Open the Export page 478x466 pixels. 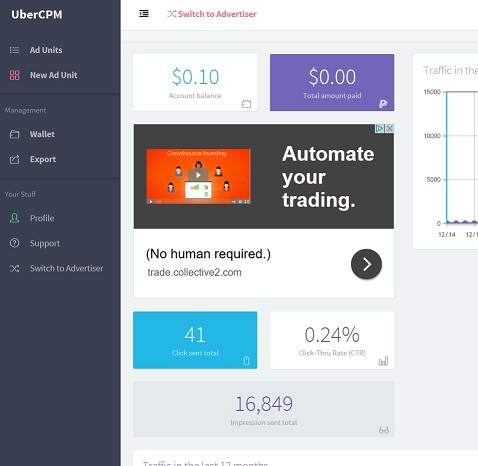click(x=43, y=159)
